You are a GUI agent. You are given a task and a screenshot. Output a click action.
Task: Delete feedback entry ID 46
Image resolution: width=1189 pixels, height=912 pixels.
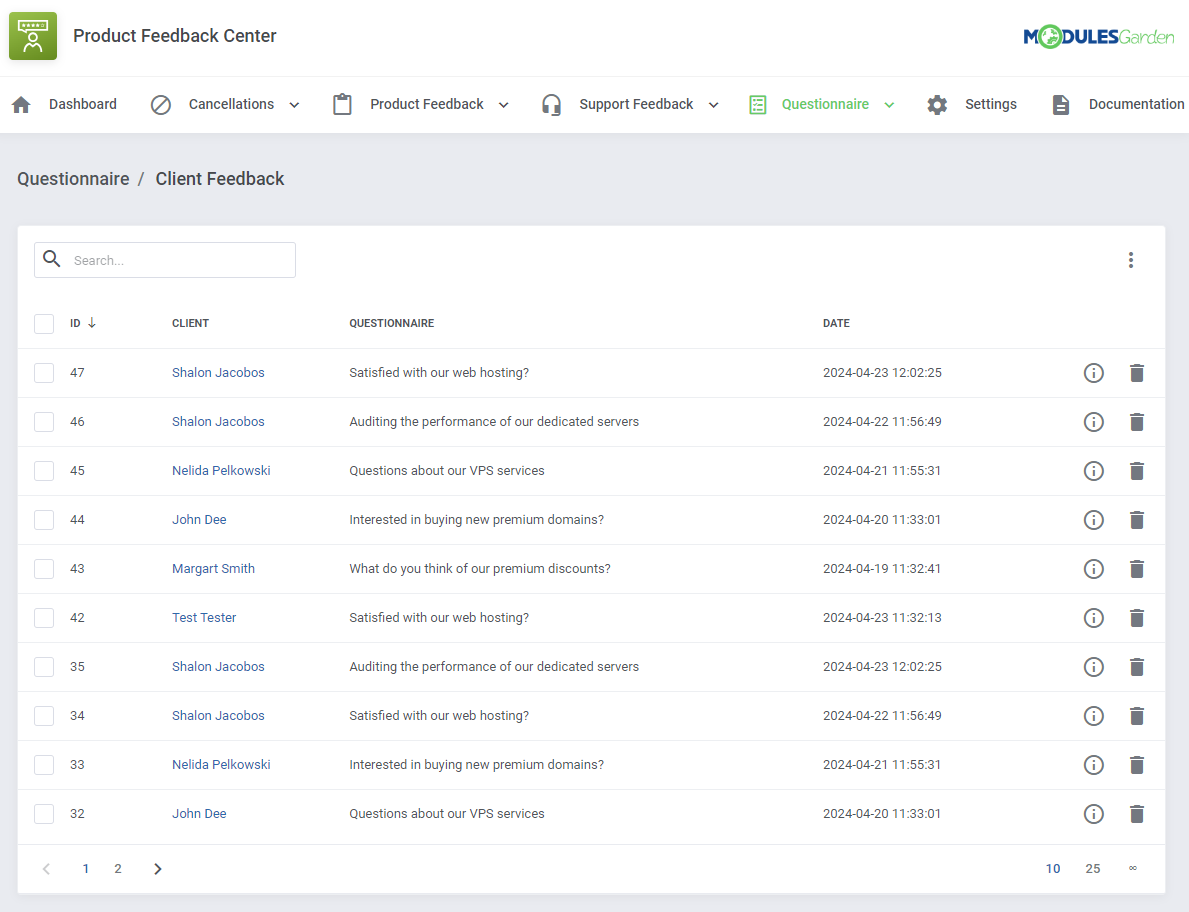[x=1137, y=422]
